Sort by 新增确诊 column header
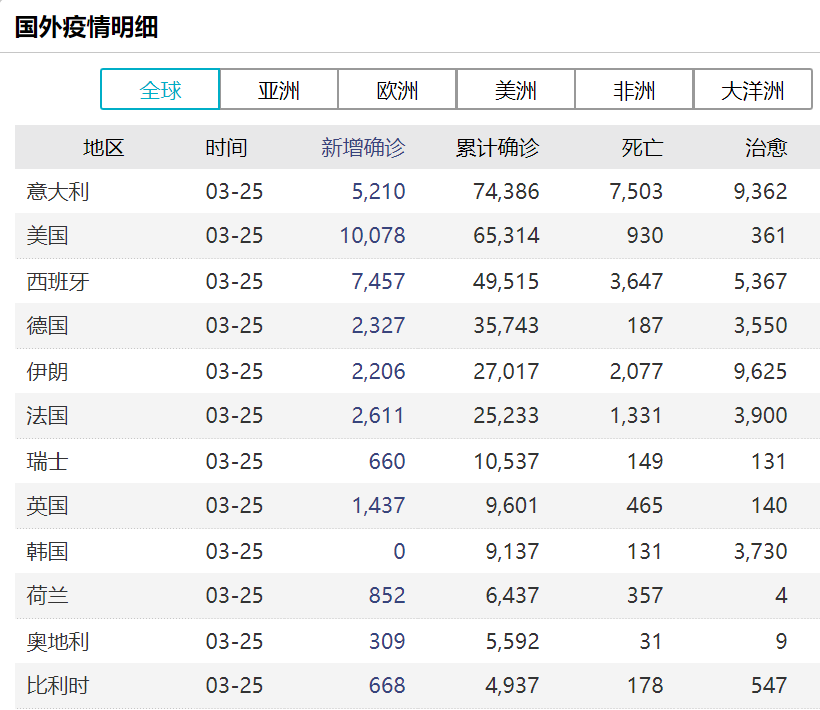The height and width of the screenshot is (710, 820). tap(363, 147)
